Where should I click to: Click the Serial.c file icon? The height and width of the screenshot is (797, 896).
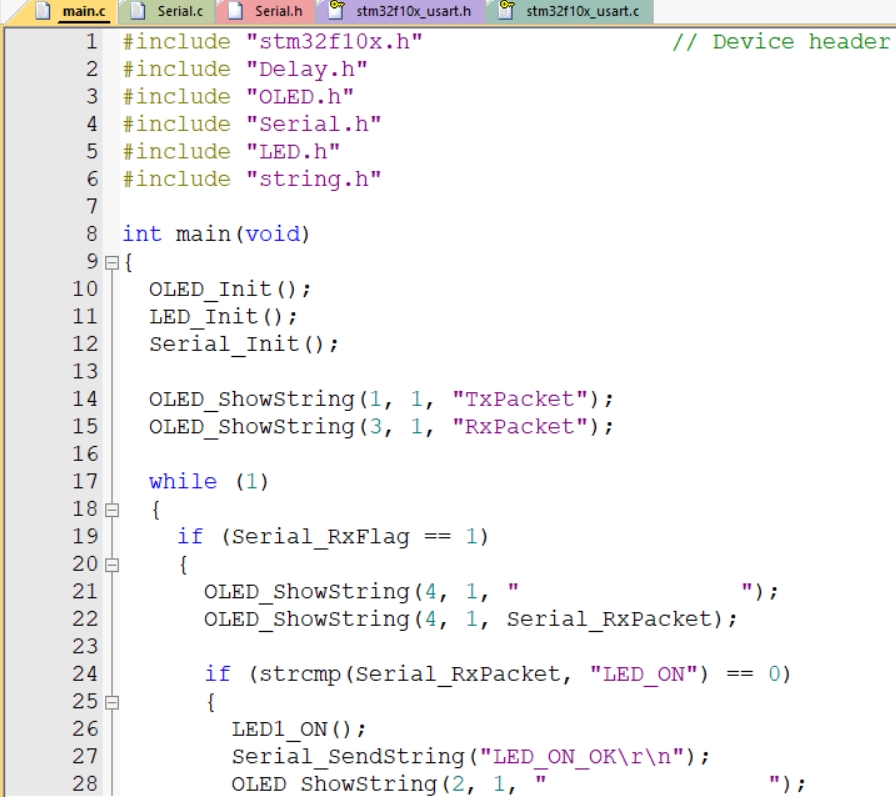pos(137,10)
